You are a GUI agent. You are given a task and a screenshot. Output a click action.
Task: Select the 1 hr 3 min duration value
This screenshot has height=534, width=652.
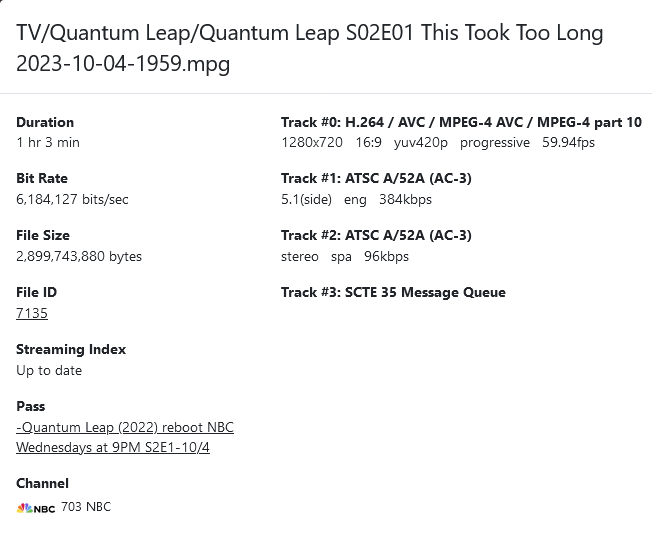48,142
